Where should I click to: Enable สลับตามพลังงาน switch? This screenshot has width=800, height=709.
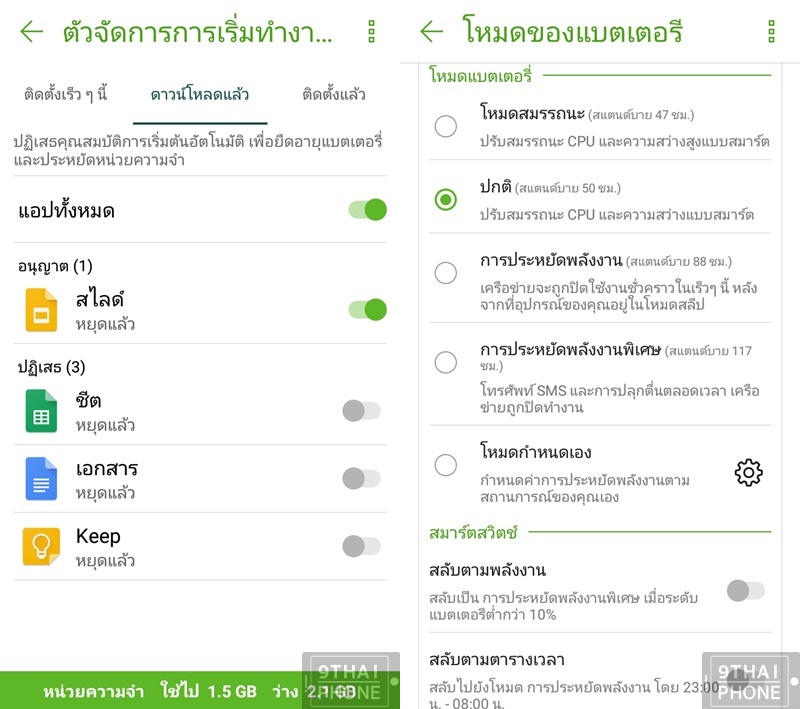point(746,591)
